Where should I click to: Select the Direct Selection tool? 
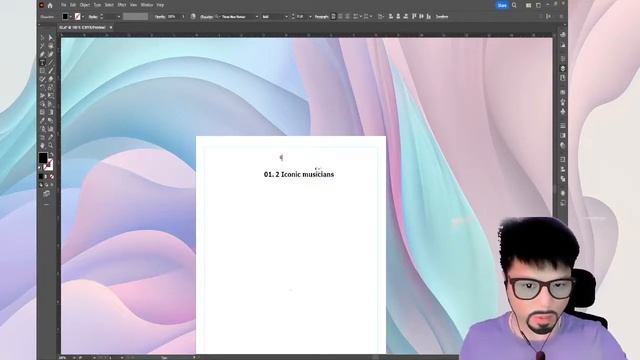(x=51, y=38)
